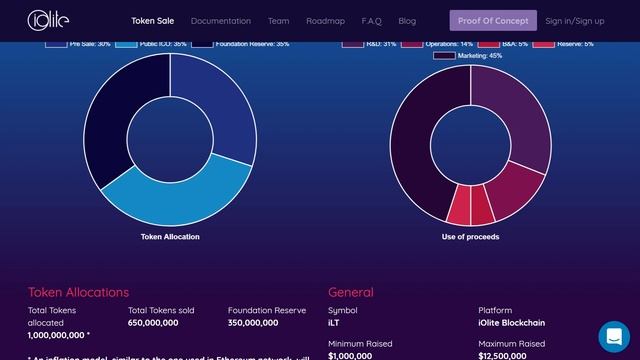This screenshot has width=640, height=360.
Task: Toggle B&A legend swatch
Action: [489, 44]
